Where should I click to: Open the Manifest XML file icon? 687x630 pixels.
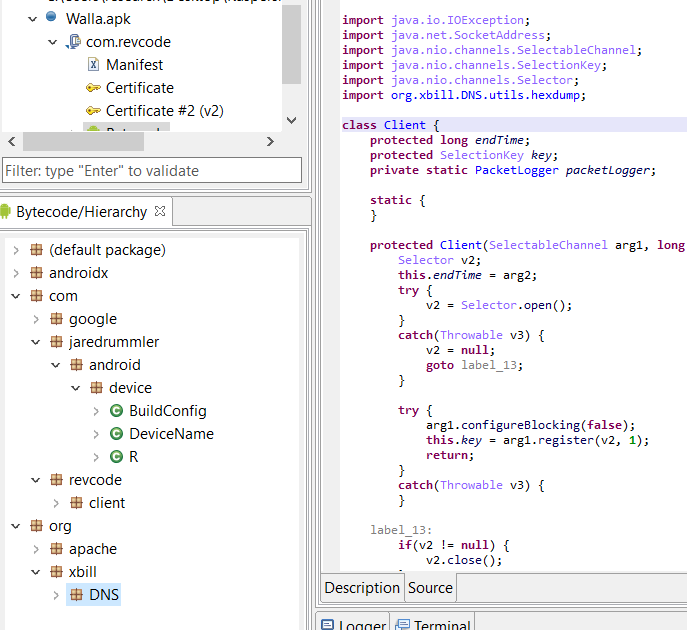coord(93,65)
